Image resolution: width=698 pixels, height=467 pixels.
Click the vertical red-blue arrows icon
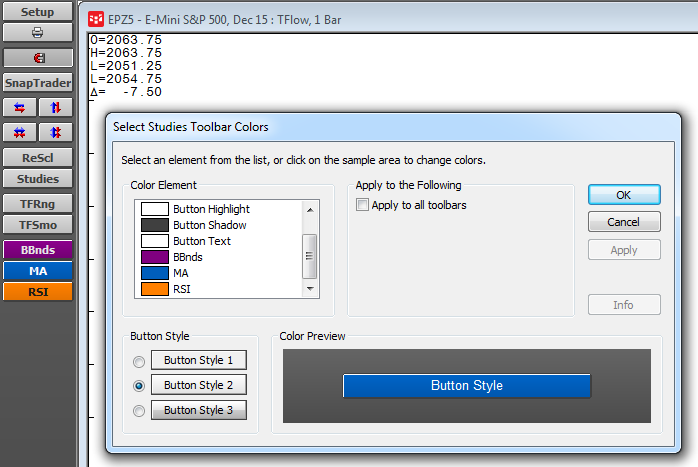pos(56,107)
